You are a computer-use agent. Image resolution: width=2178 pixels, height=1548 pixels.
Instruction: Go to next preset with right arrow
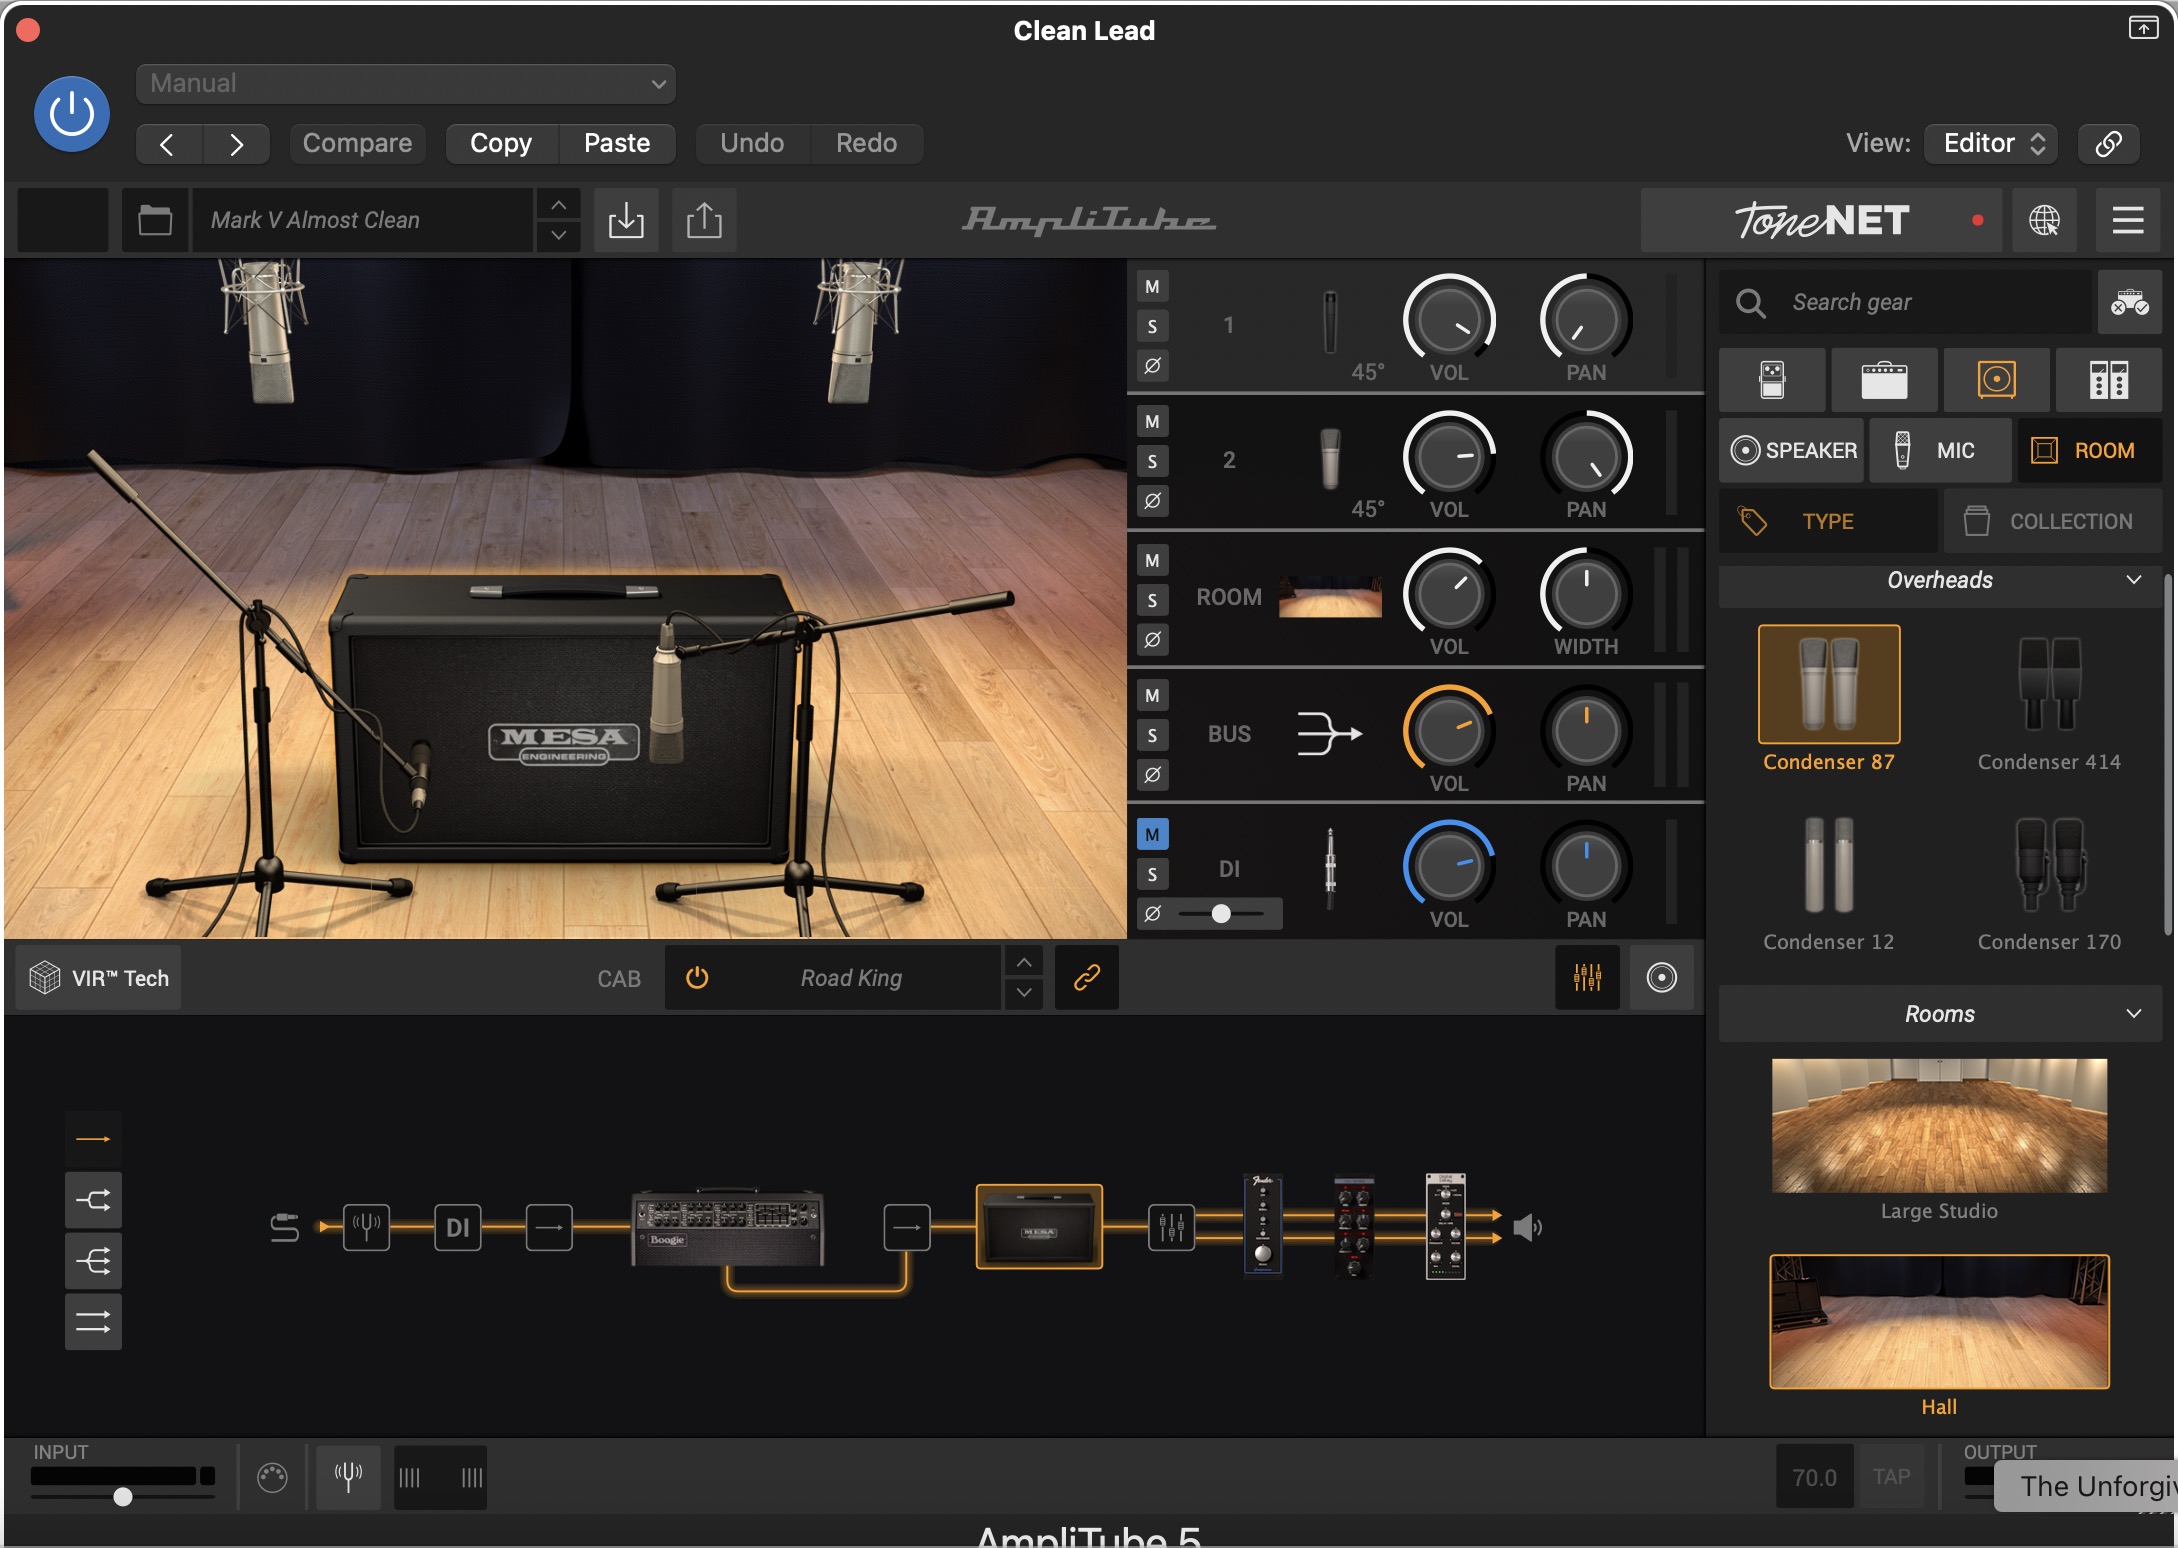pyautogui.click(x=236, y=144)
